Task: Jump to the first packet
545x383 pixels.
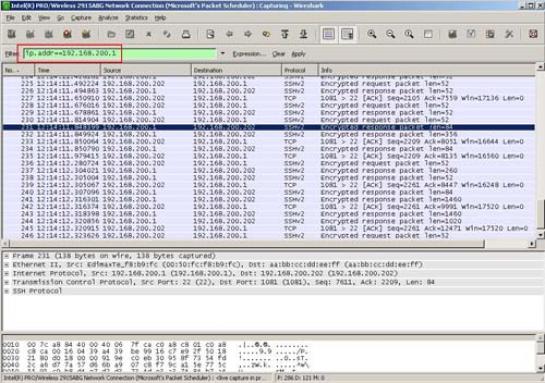Action: (x=285, y=34)
